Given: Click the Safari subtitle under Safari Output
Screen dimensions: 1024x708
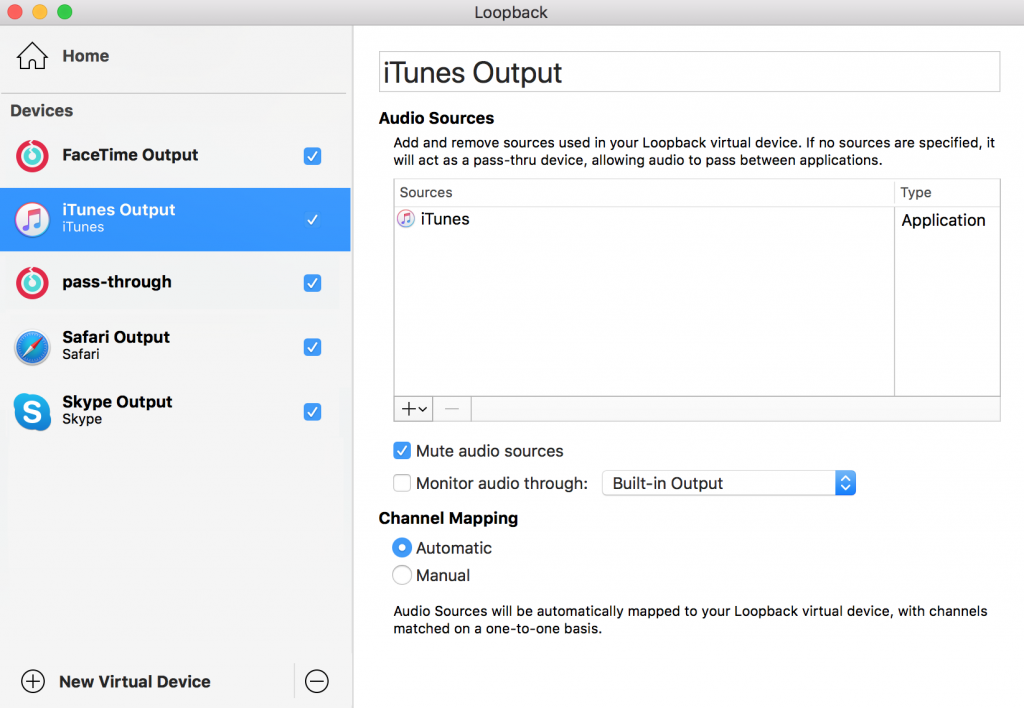Looking at the screenshot, I should 81,354.
